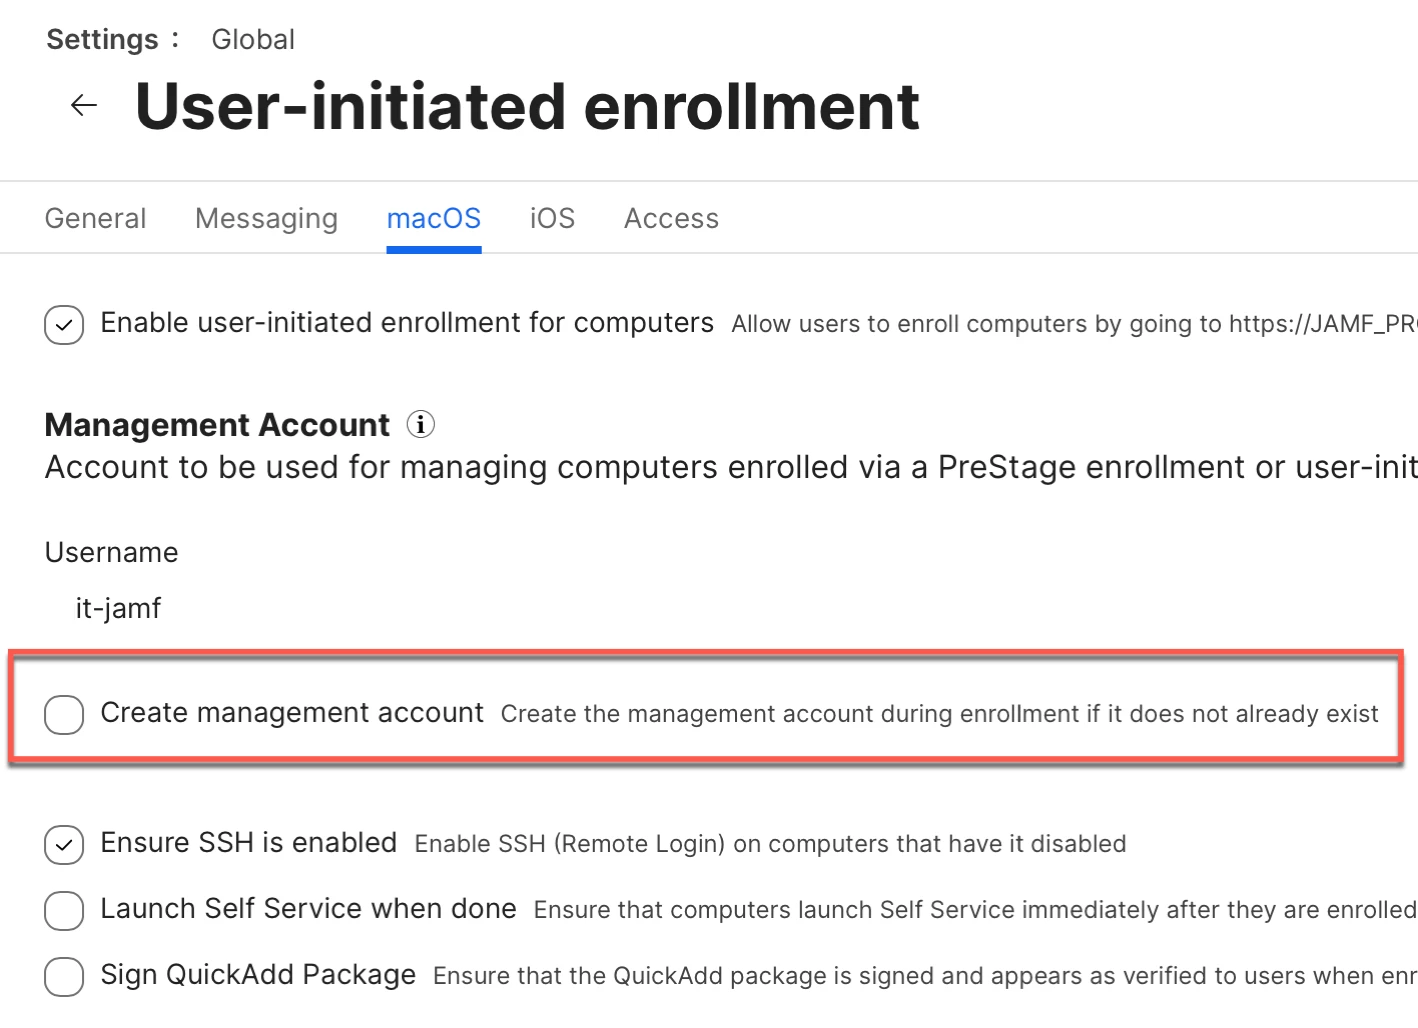The width and height of the screenshot is (1418, 1028).
Task: Open the Messaging tab
Action: click(x=267, y=218)
